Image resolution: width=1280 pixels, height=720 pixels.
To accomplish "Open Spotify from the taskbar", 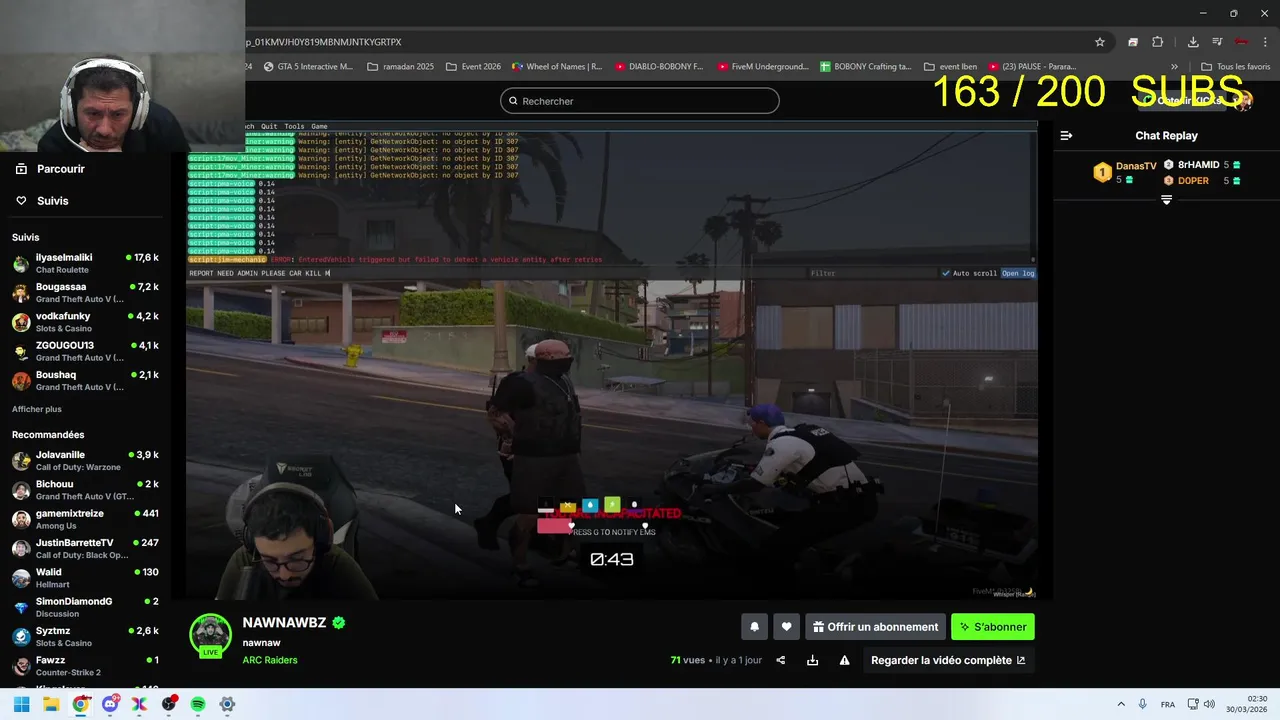I will pos(198,704).
